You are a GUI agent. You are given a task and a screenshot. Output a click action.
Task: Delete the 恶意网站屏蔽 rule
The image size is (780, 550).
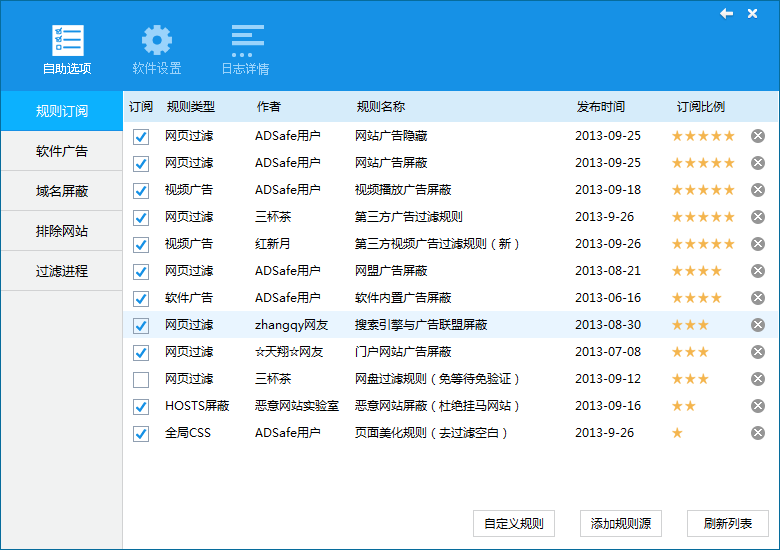tap(758, 406)
